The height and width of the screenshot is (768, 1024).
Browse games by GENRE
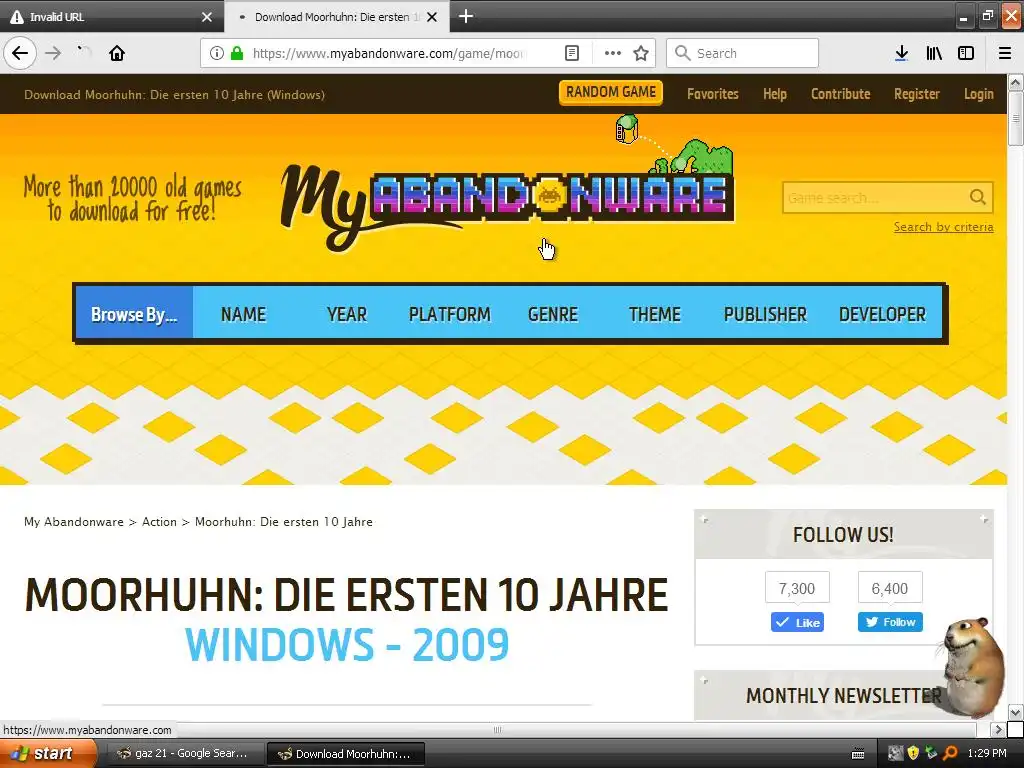(552, 314)
